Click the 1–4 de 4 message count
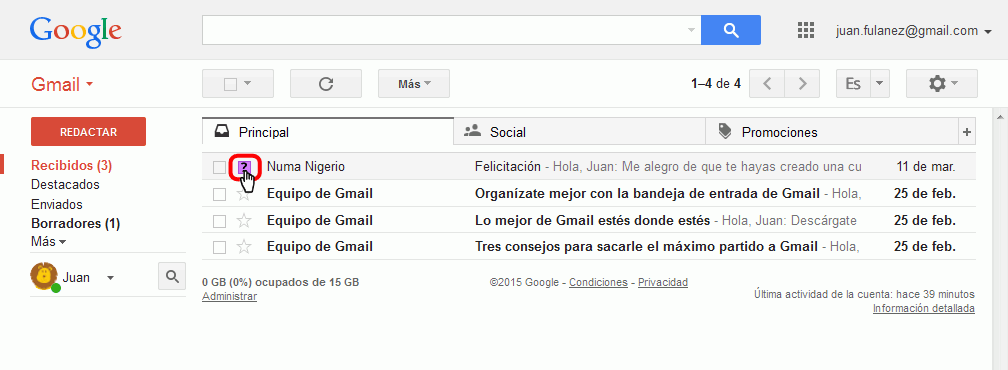 tap(716, 84)
